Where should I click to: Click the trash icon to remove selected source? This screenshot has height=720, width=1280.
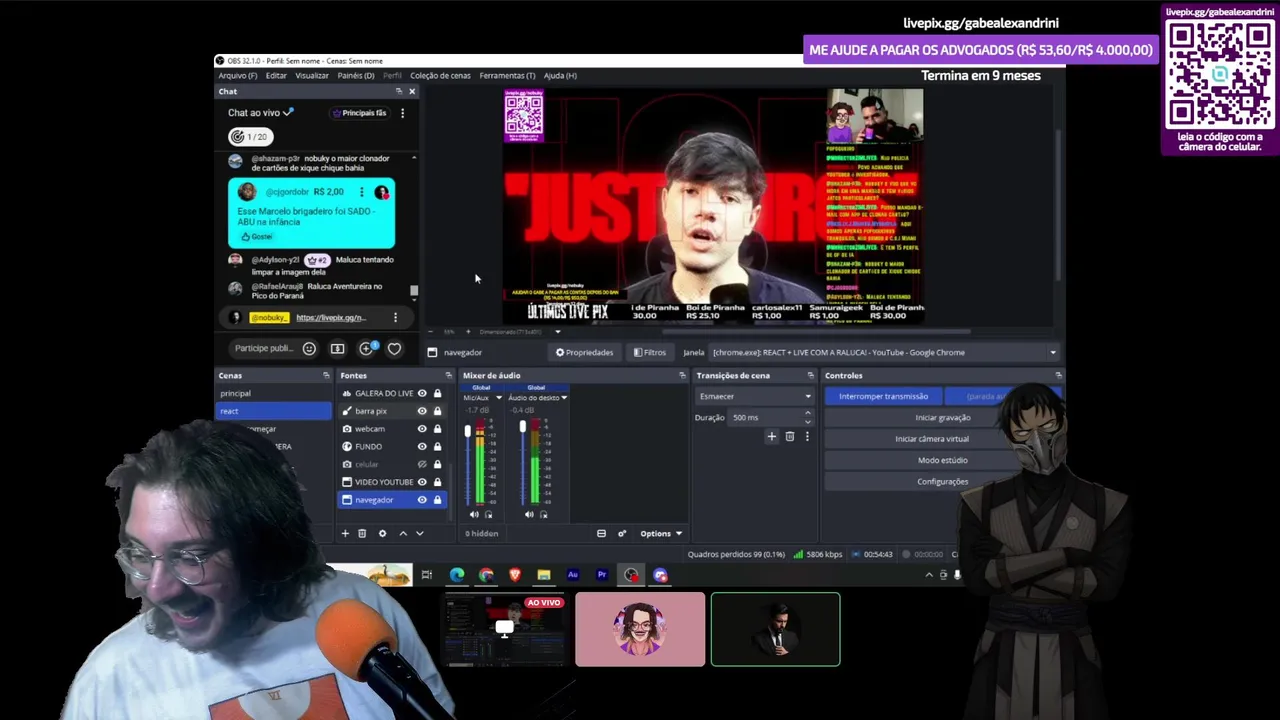click(x=362, y=533)
